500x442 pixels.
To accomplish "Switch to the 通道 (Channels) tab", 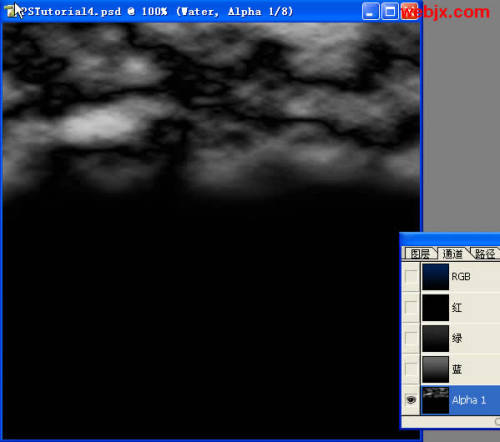I will pyautogui.click(x=453, y=254).
